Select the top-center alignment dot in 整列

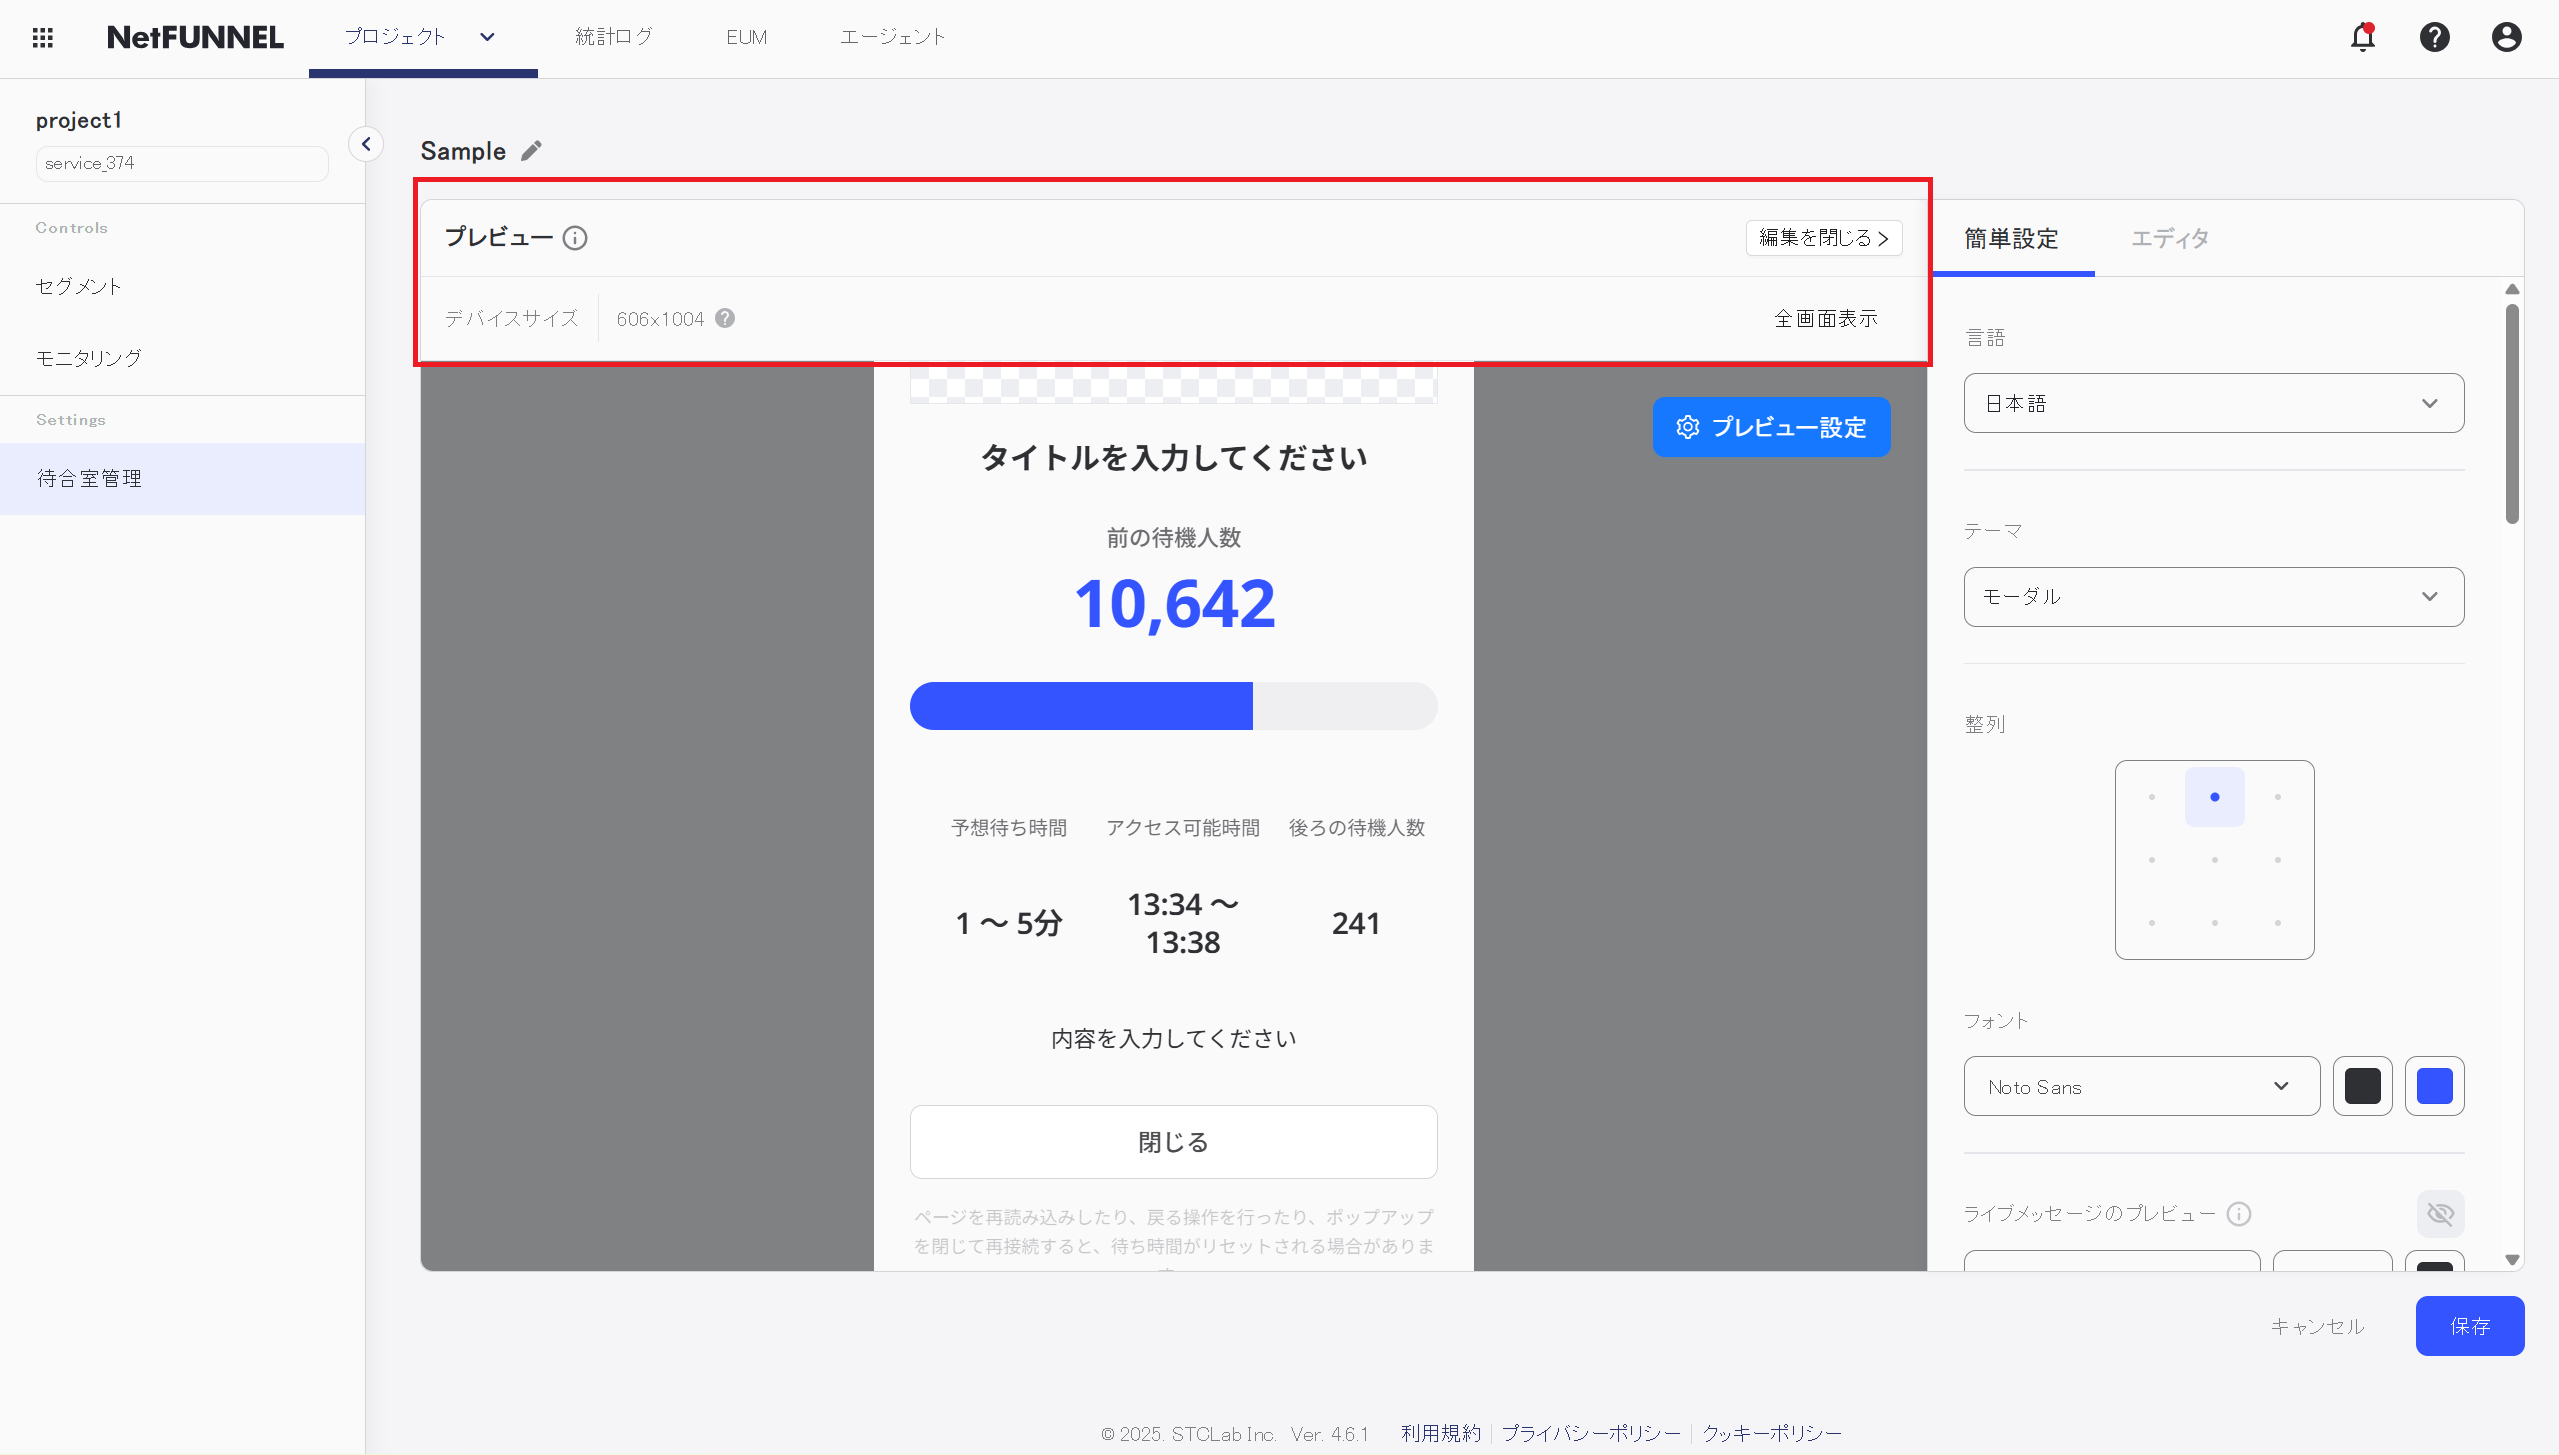tap(2213, 796)
